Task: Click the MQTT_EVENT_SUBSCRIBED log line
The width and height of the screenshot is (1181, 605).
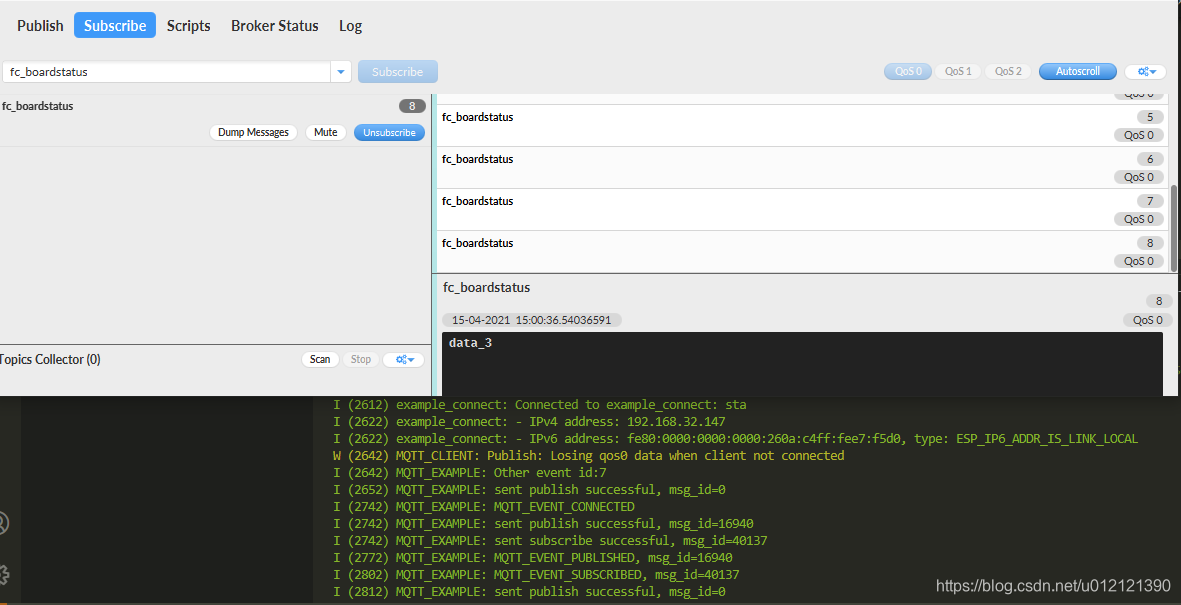Action: point(536,574)
